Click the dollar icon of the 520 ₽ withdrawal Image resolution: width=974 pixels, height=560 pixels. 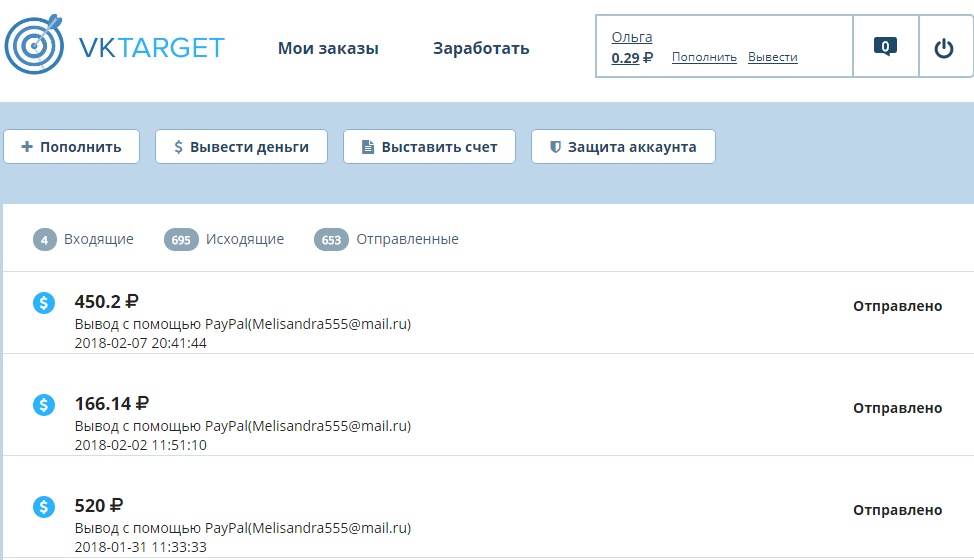(43, 507)
